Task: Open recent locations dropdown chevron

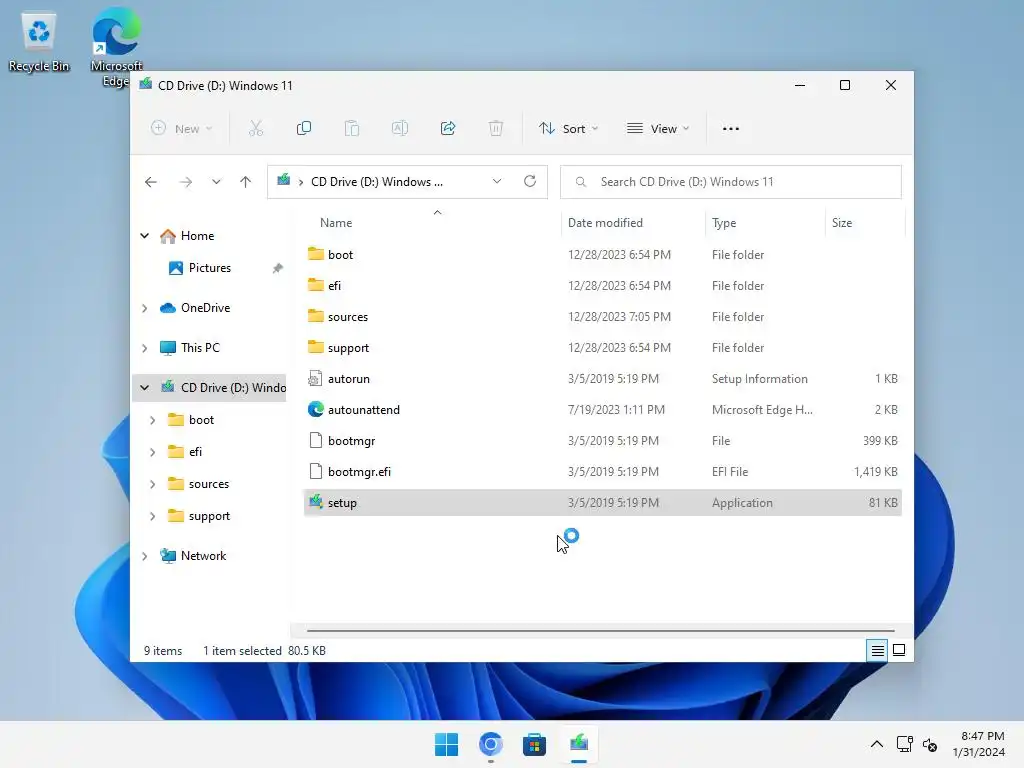Action: (x=216, y=182)
